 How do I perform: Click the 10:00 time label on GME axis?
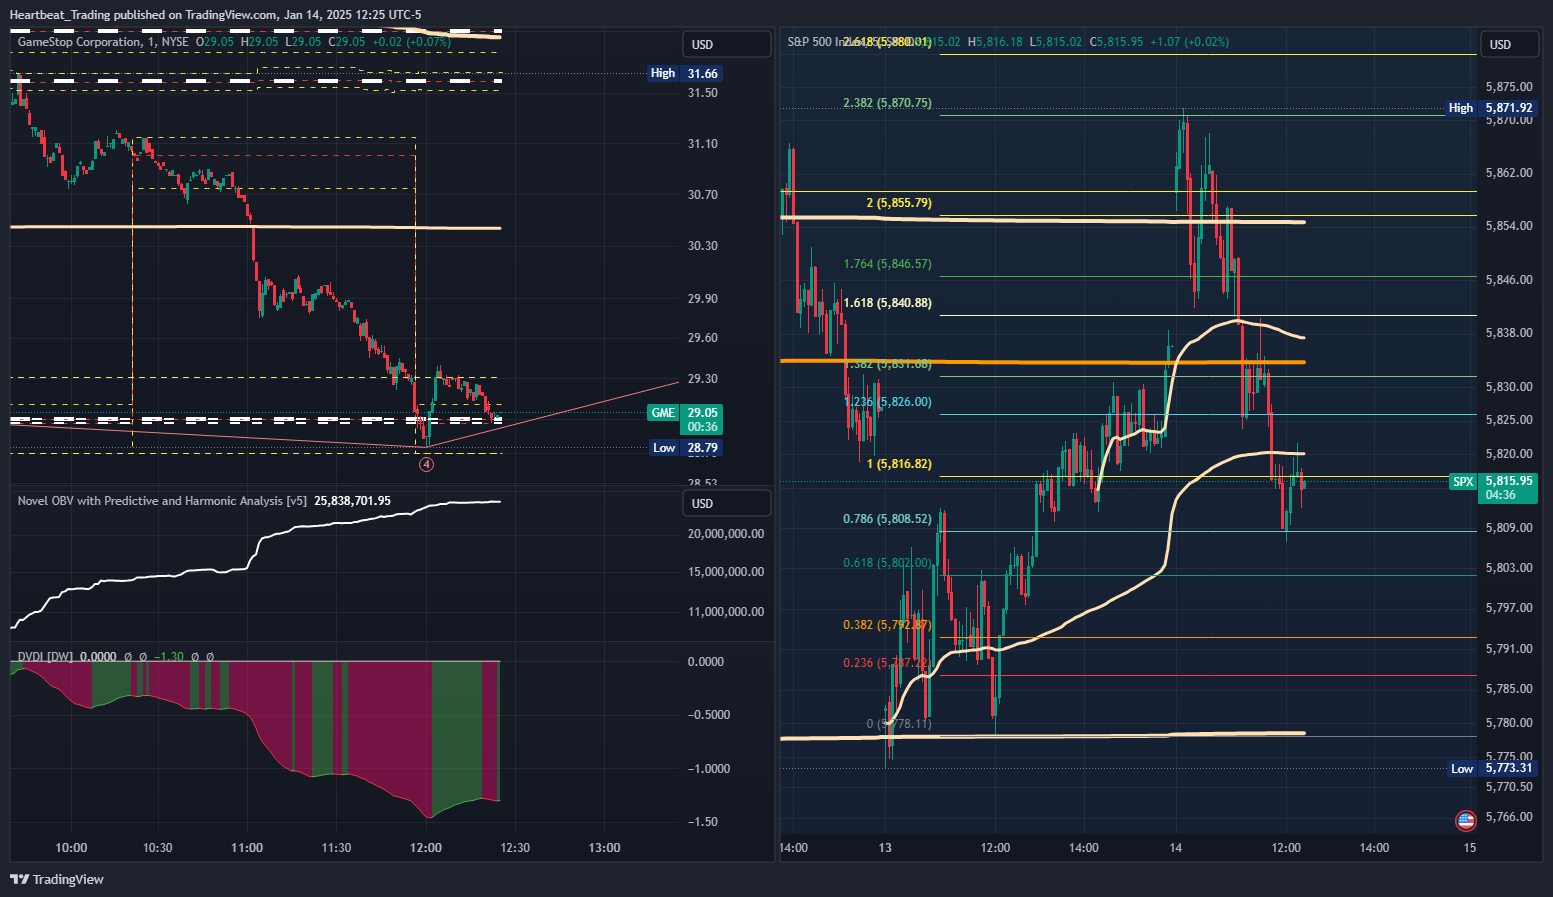(x=71, y=848)
